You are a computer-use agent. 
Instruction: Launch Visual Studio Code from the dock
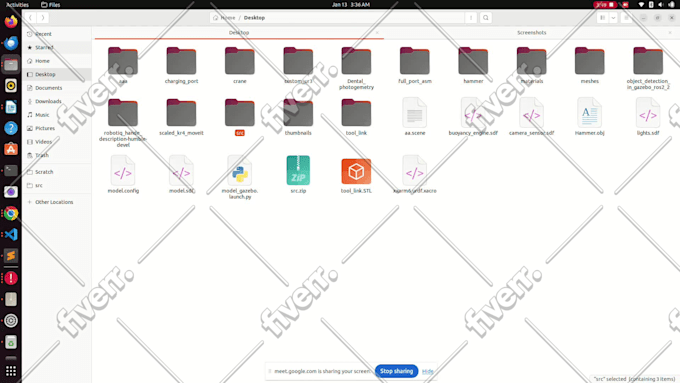click(11, 235)
